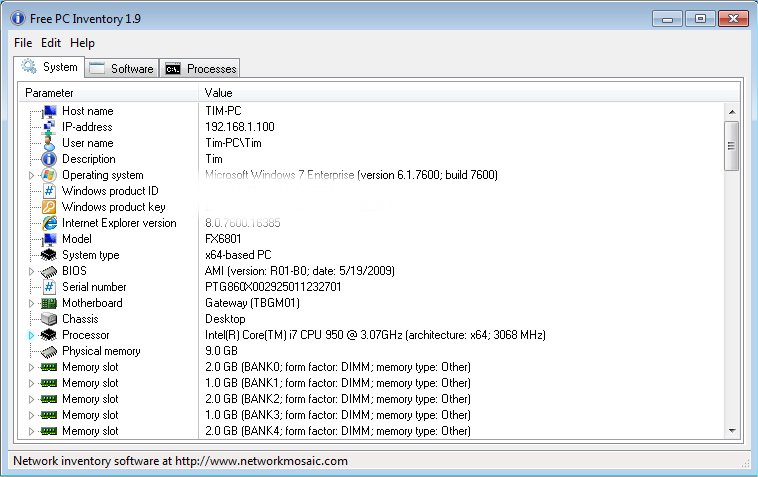758x477 pixels.
Task: Select the Windows product key label
Action: (114, 207)
